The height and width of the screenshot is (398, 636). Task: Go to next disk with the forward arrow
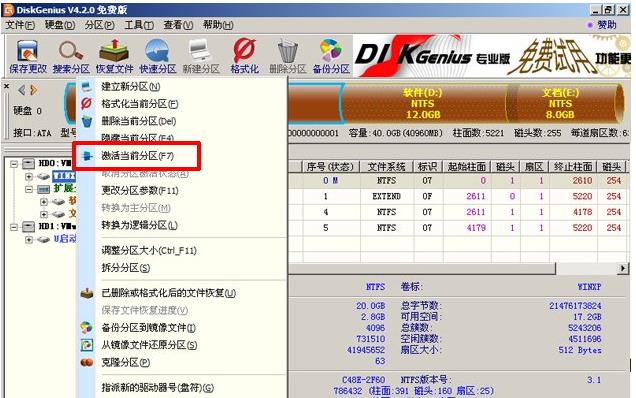[x=34, y=90]
